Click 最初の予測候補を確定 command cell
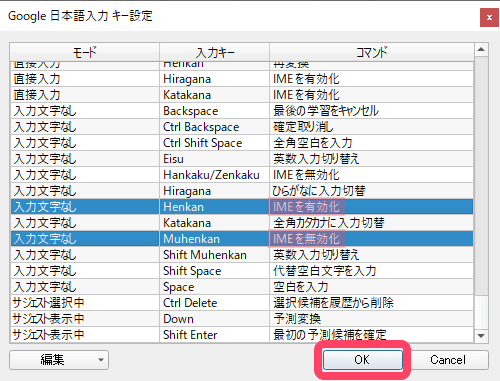The image size is (500, 381). click(371, 335)
